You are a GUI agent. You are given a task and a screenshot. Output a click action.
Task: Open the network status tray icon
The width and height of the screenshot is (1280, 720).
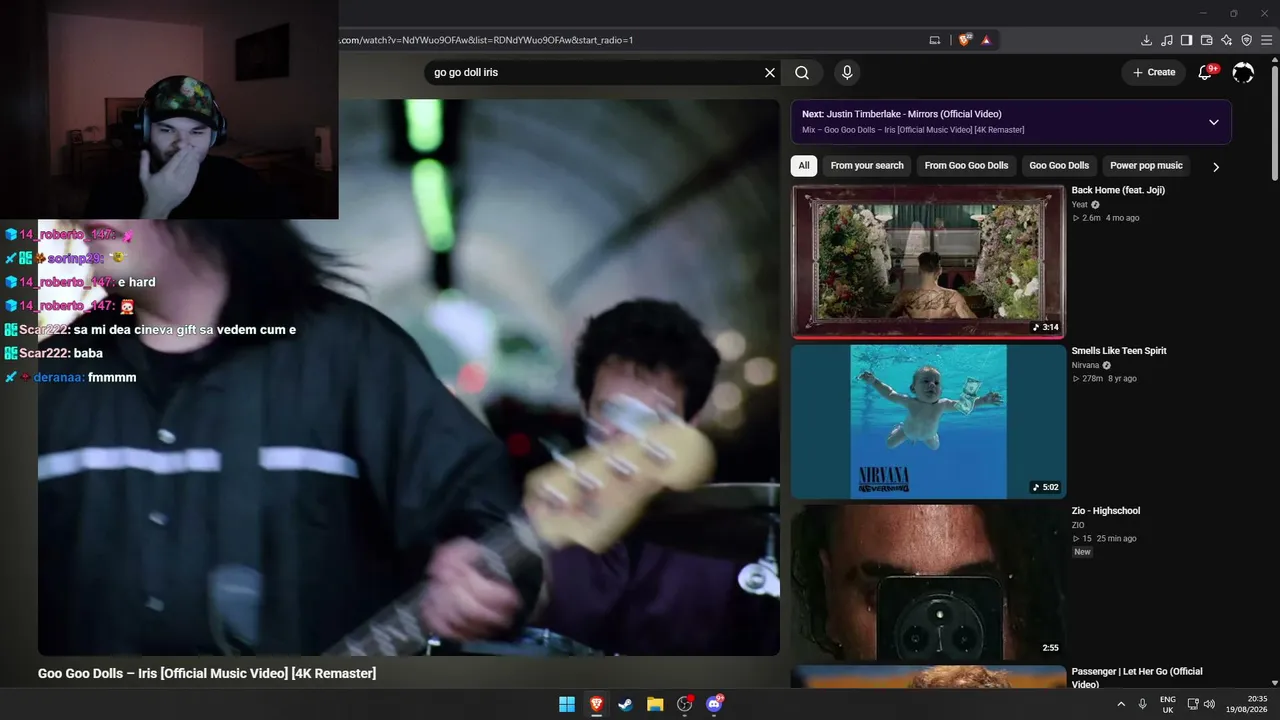point(1192,704)
